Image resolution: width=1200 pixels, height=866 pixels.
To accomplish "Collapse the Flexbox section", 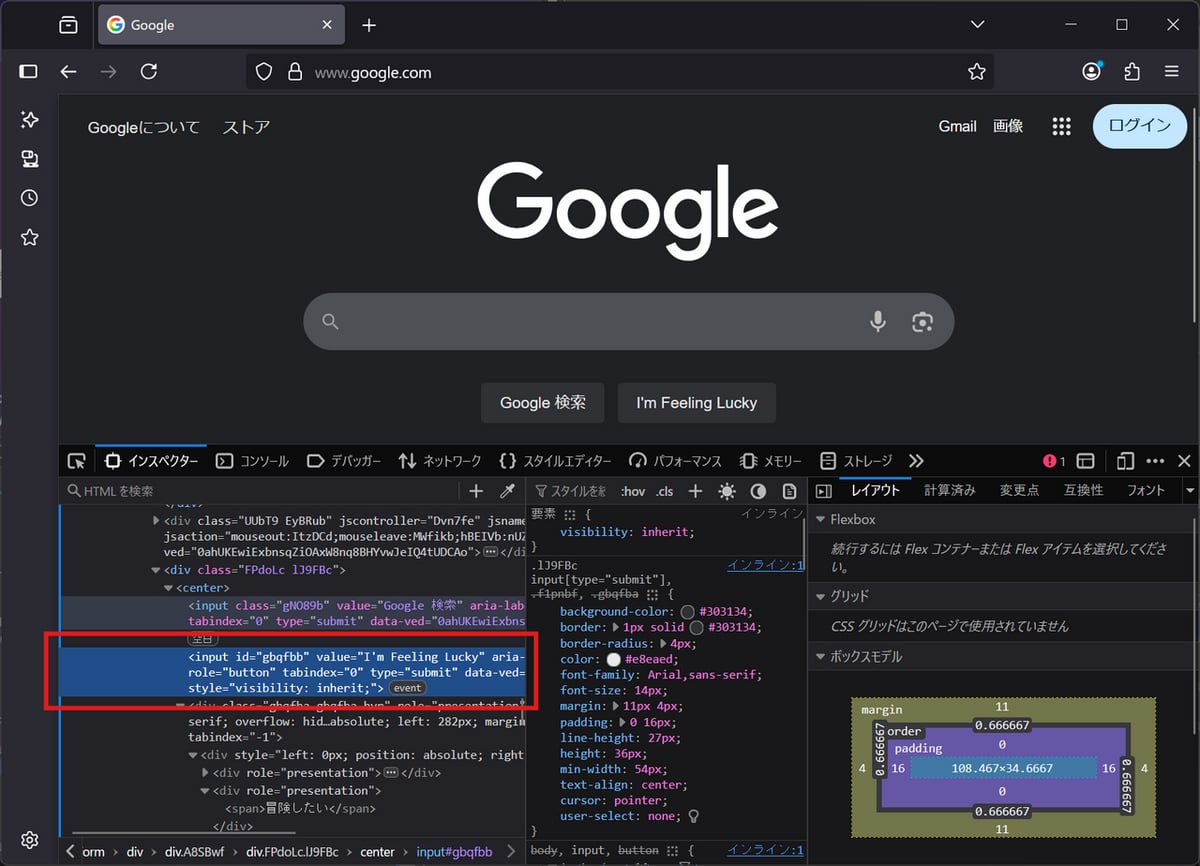I will [820, 520].
